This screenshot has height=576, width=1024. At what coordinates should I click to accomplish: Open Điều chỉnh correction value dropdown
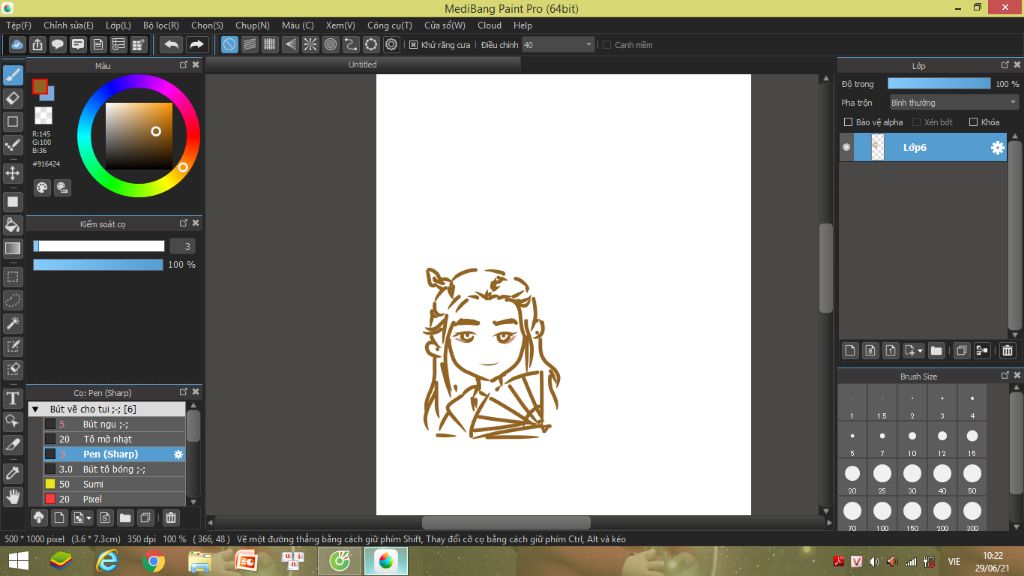tap(558, 44)
